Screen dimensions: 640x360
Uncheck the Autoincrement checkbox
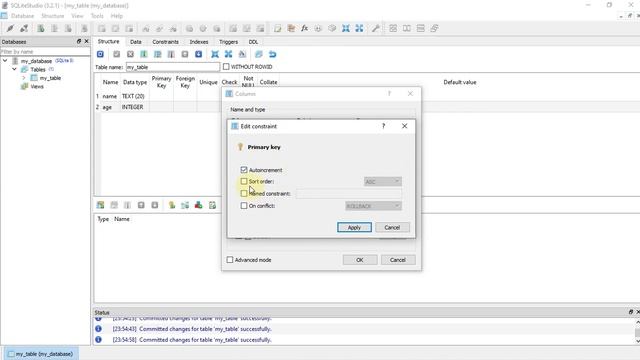point(244,170)
